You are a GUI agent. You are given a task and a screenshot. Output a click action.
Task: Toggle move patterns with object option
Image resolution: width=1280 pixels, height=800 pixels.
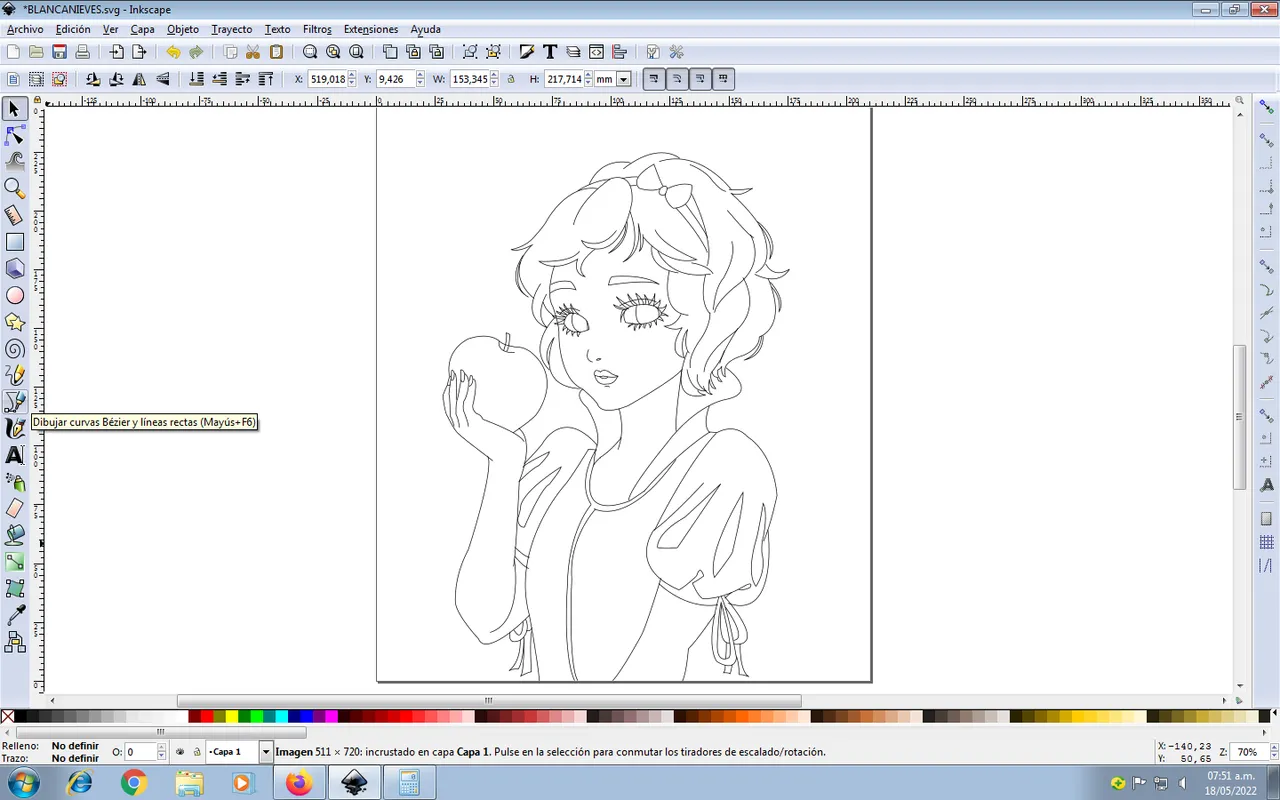723,79
